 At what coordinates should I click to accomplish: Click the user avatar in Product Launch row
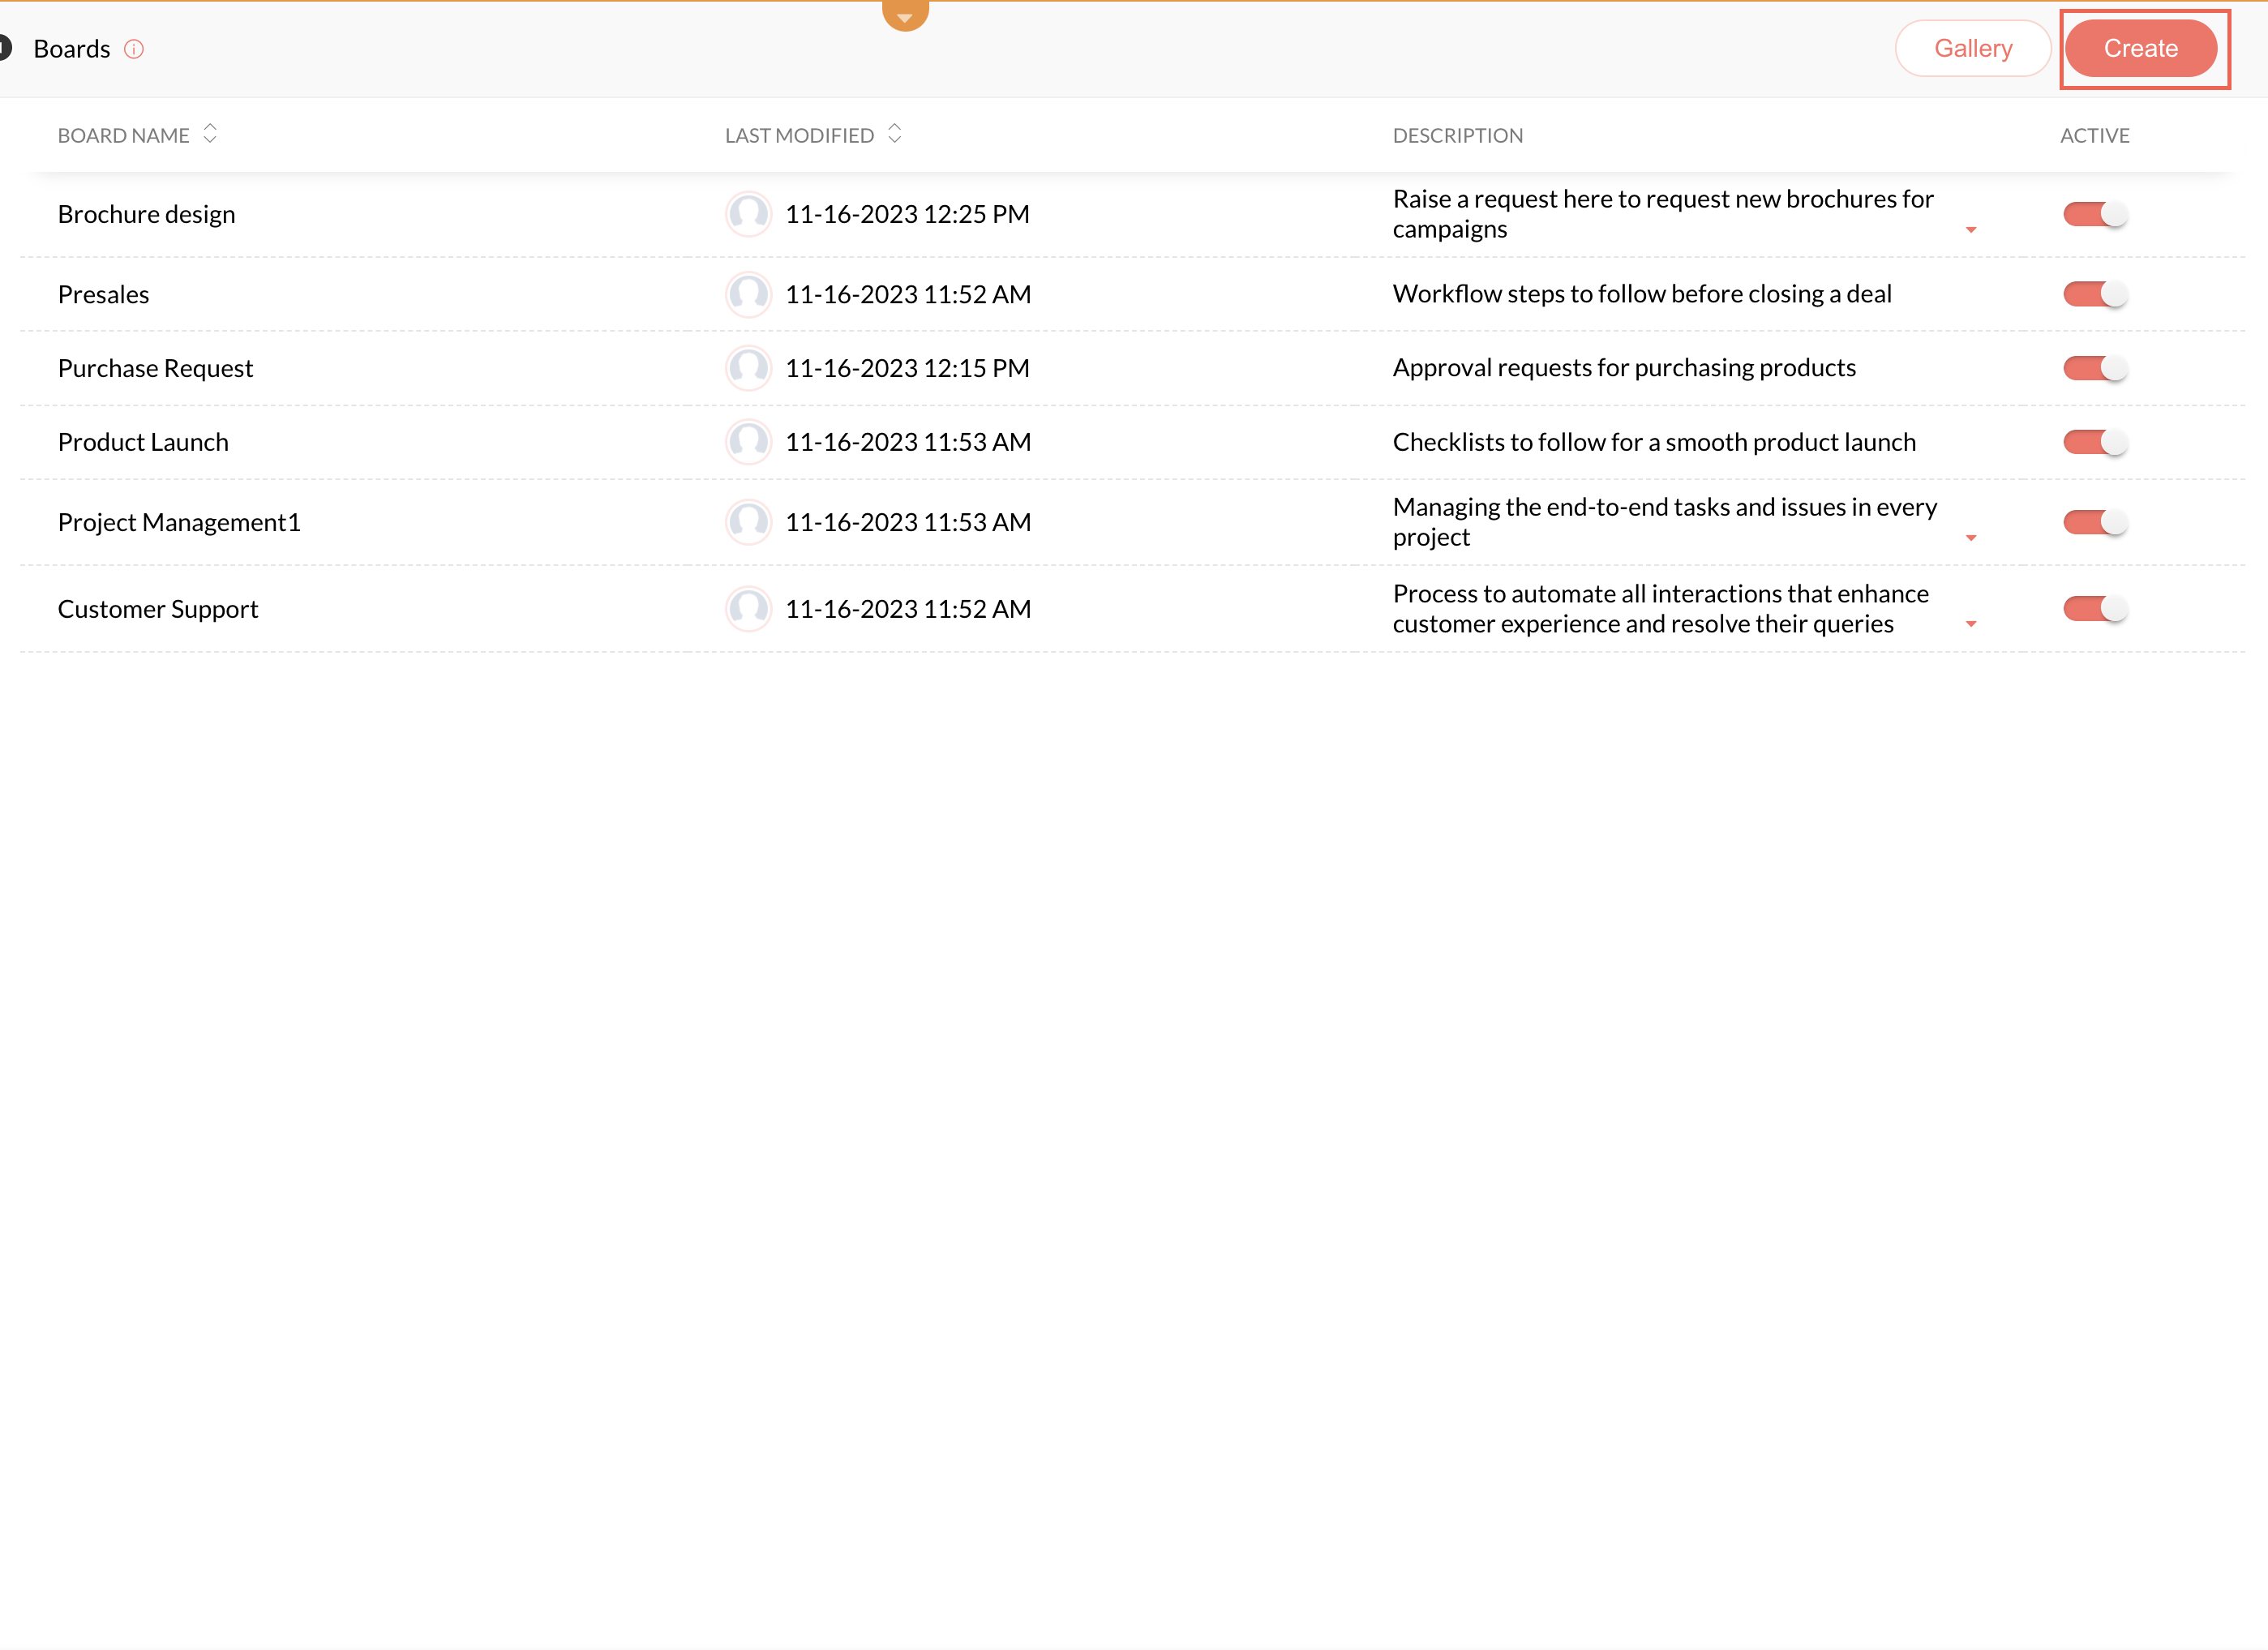coord(748,442)
